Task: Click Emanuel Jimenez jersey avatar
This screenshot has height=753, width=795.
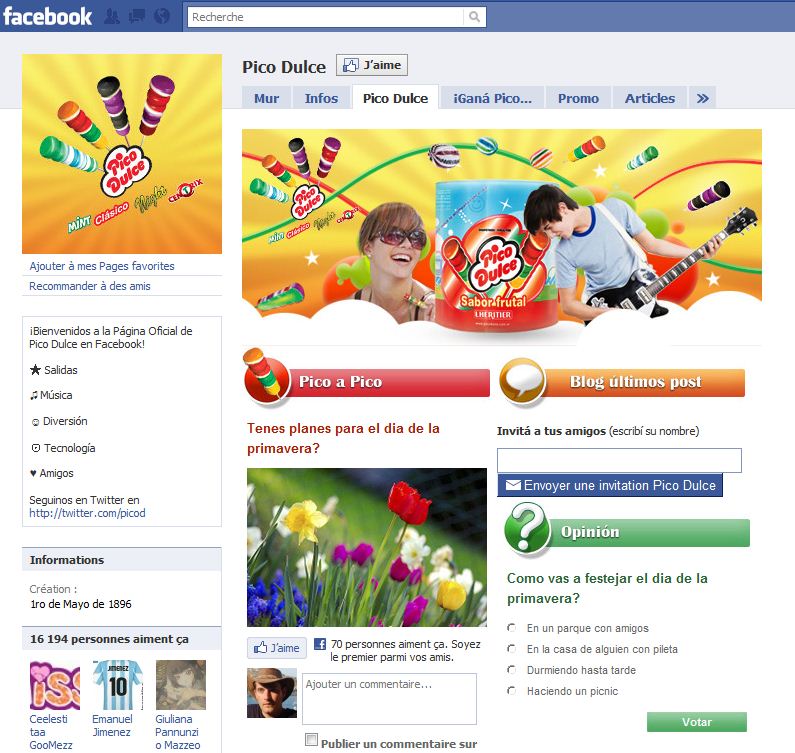Action: pyautogui.click(x=118, y=685)
